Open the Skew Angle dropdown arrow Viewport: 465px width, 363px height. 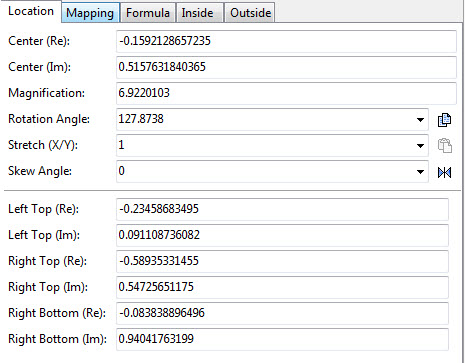[420, 172]
